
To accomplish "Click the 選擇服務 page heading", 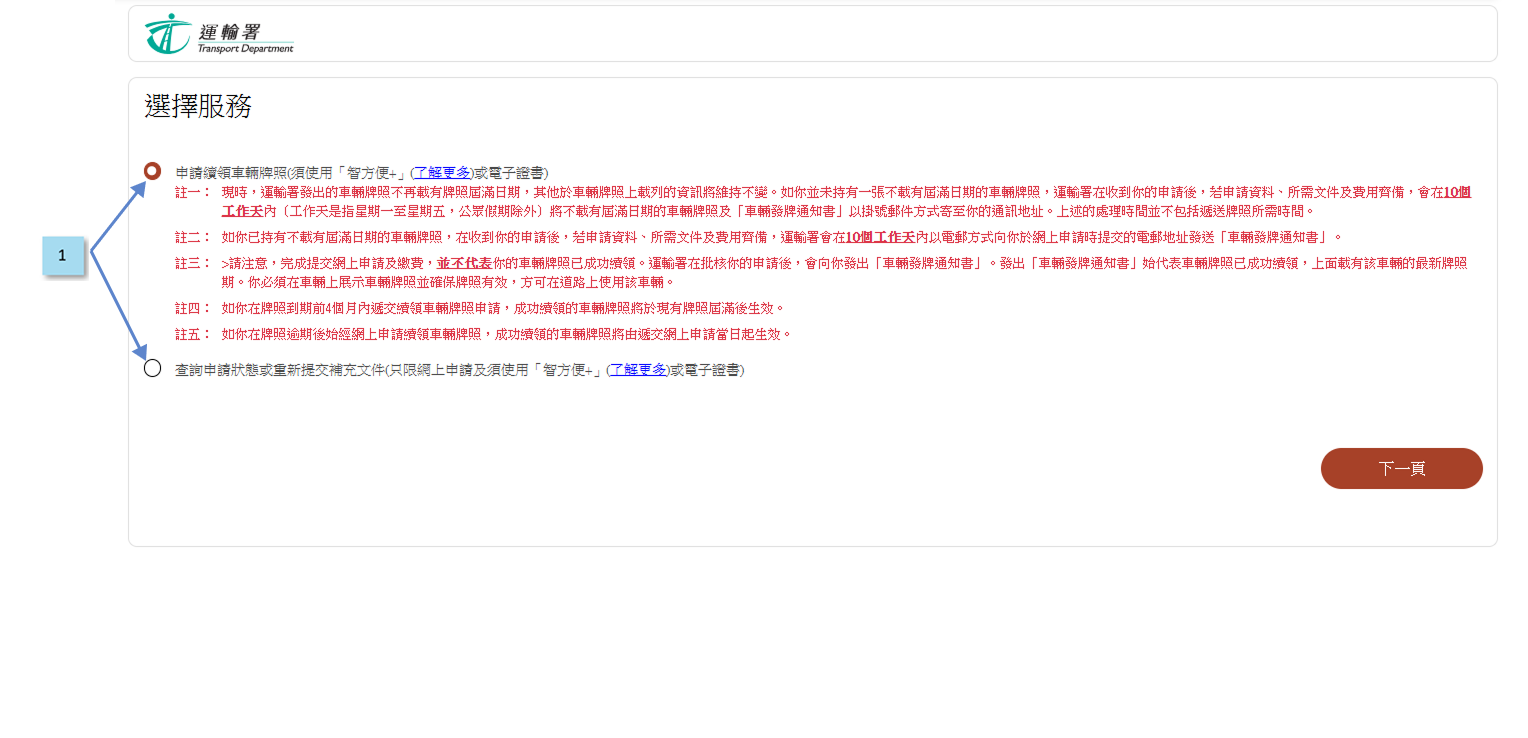I will (198, 107).
